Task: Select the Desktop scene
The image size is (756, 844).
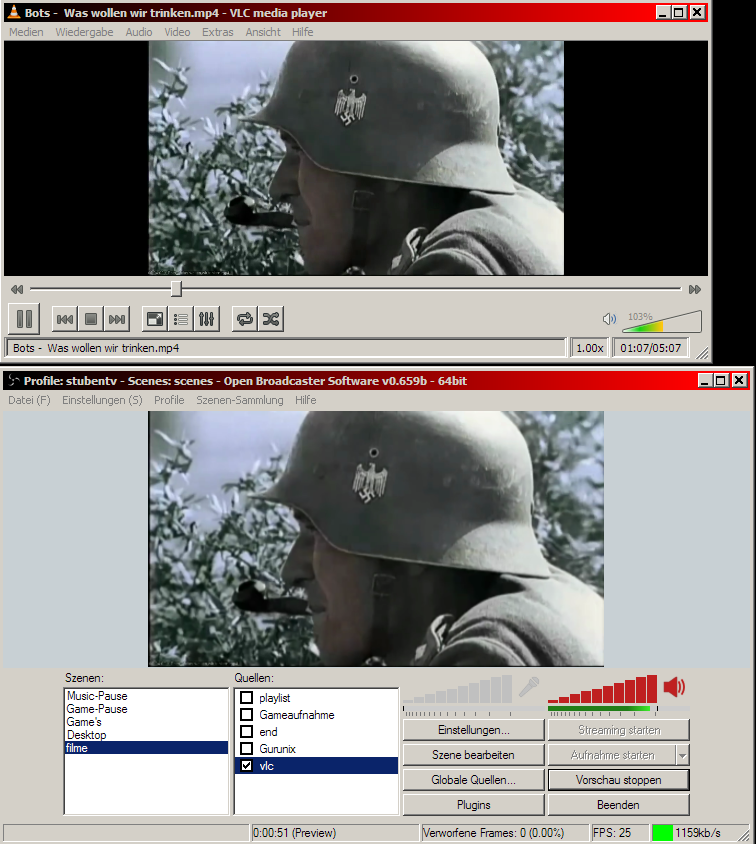Action: point(146,735)
